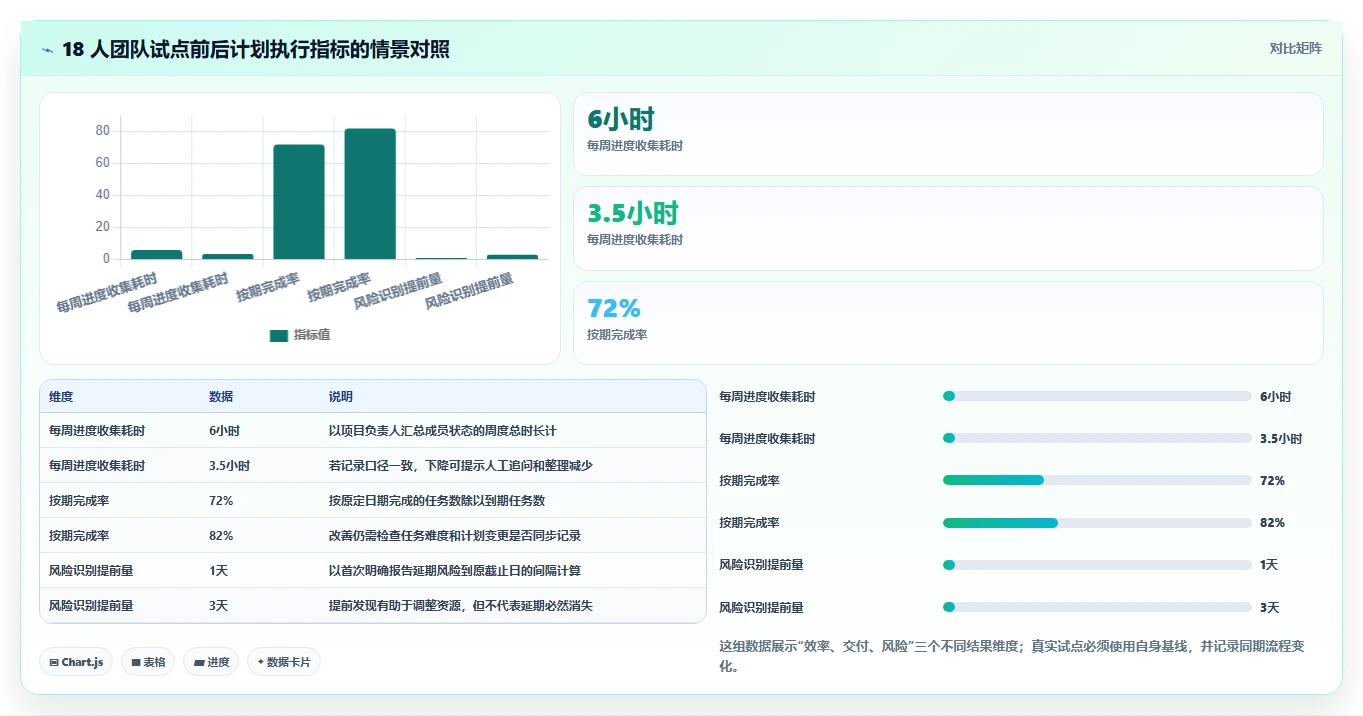The image size is (1363, 716).
Task: Click the 3天 value beside its progress bar
Action: pyautogui.click(x=1270, y=607)
